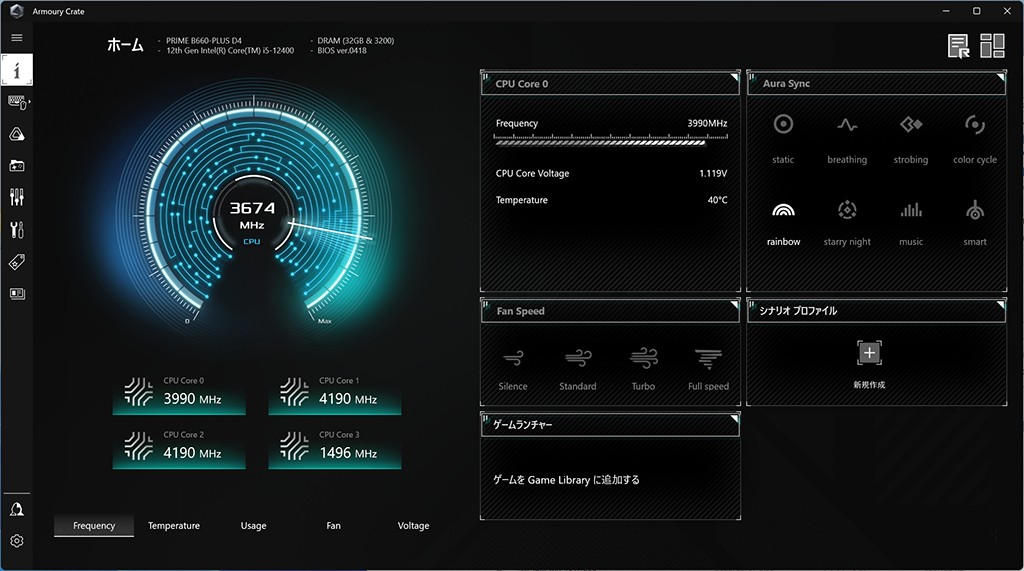Viewport: 1024px width, 571px height.
Task: Open the wrench tools sidebar icon
Action: (17, 229)
